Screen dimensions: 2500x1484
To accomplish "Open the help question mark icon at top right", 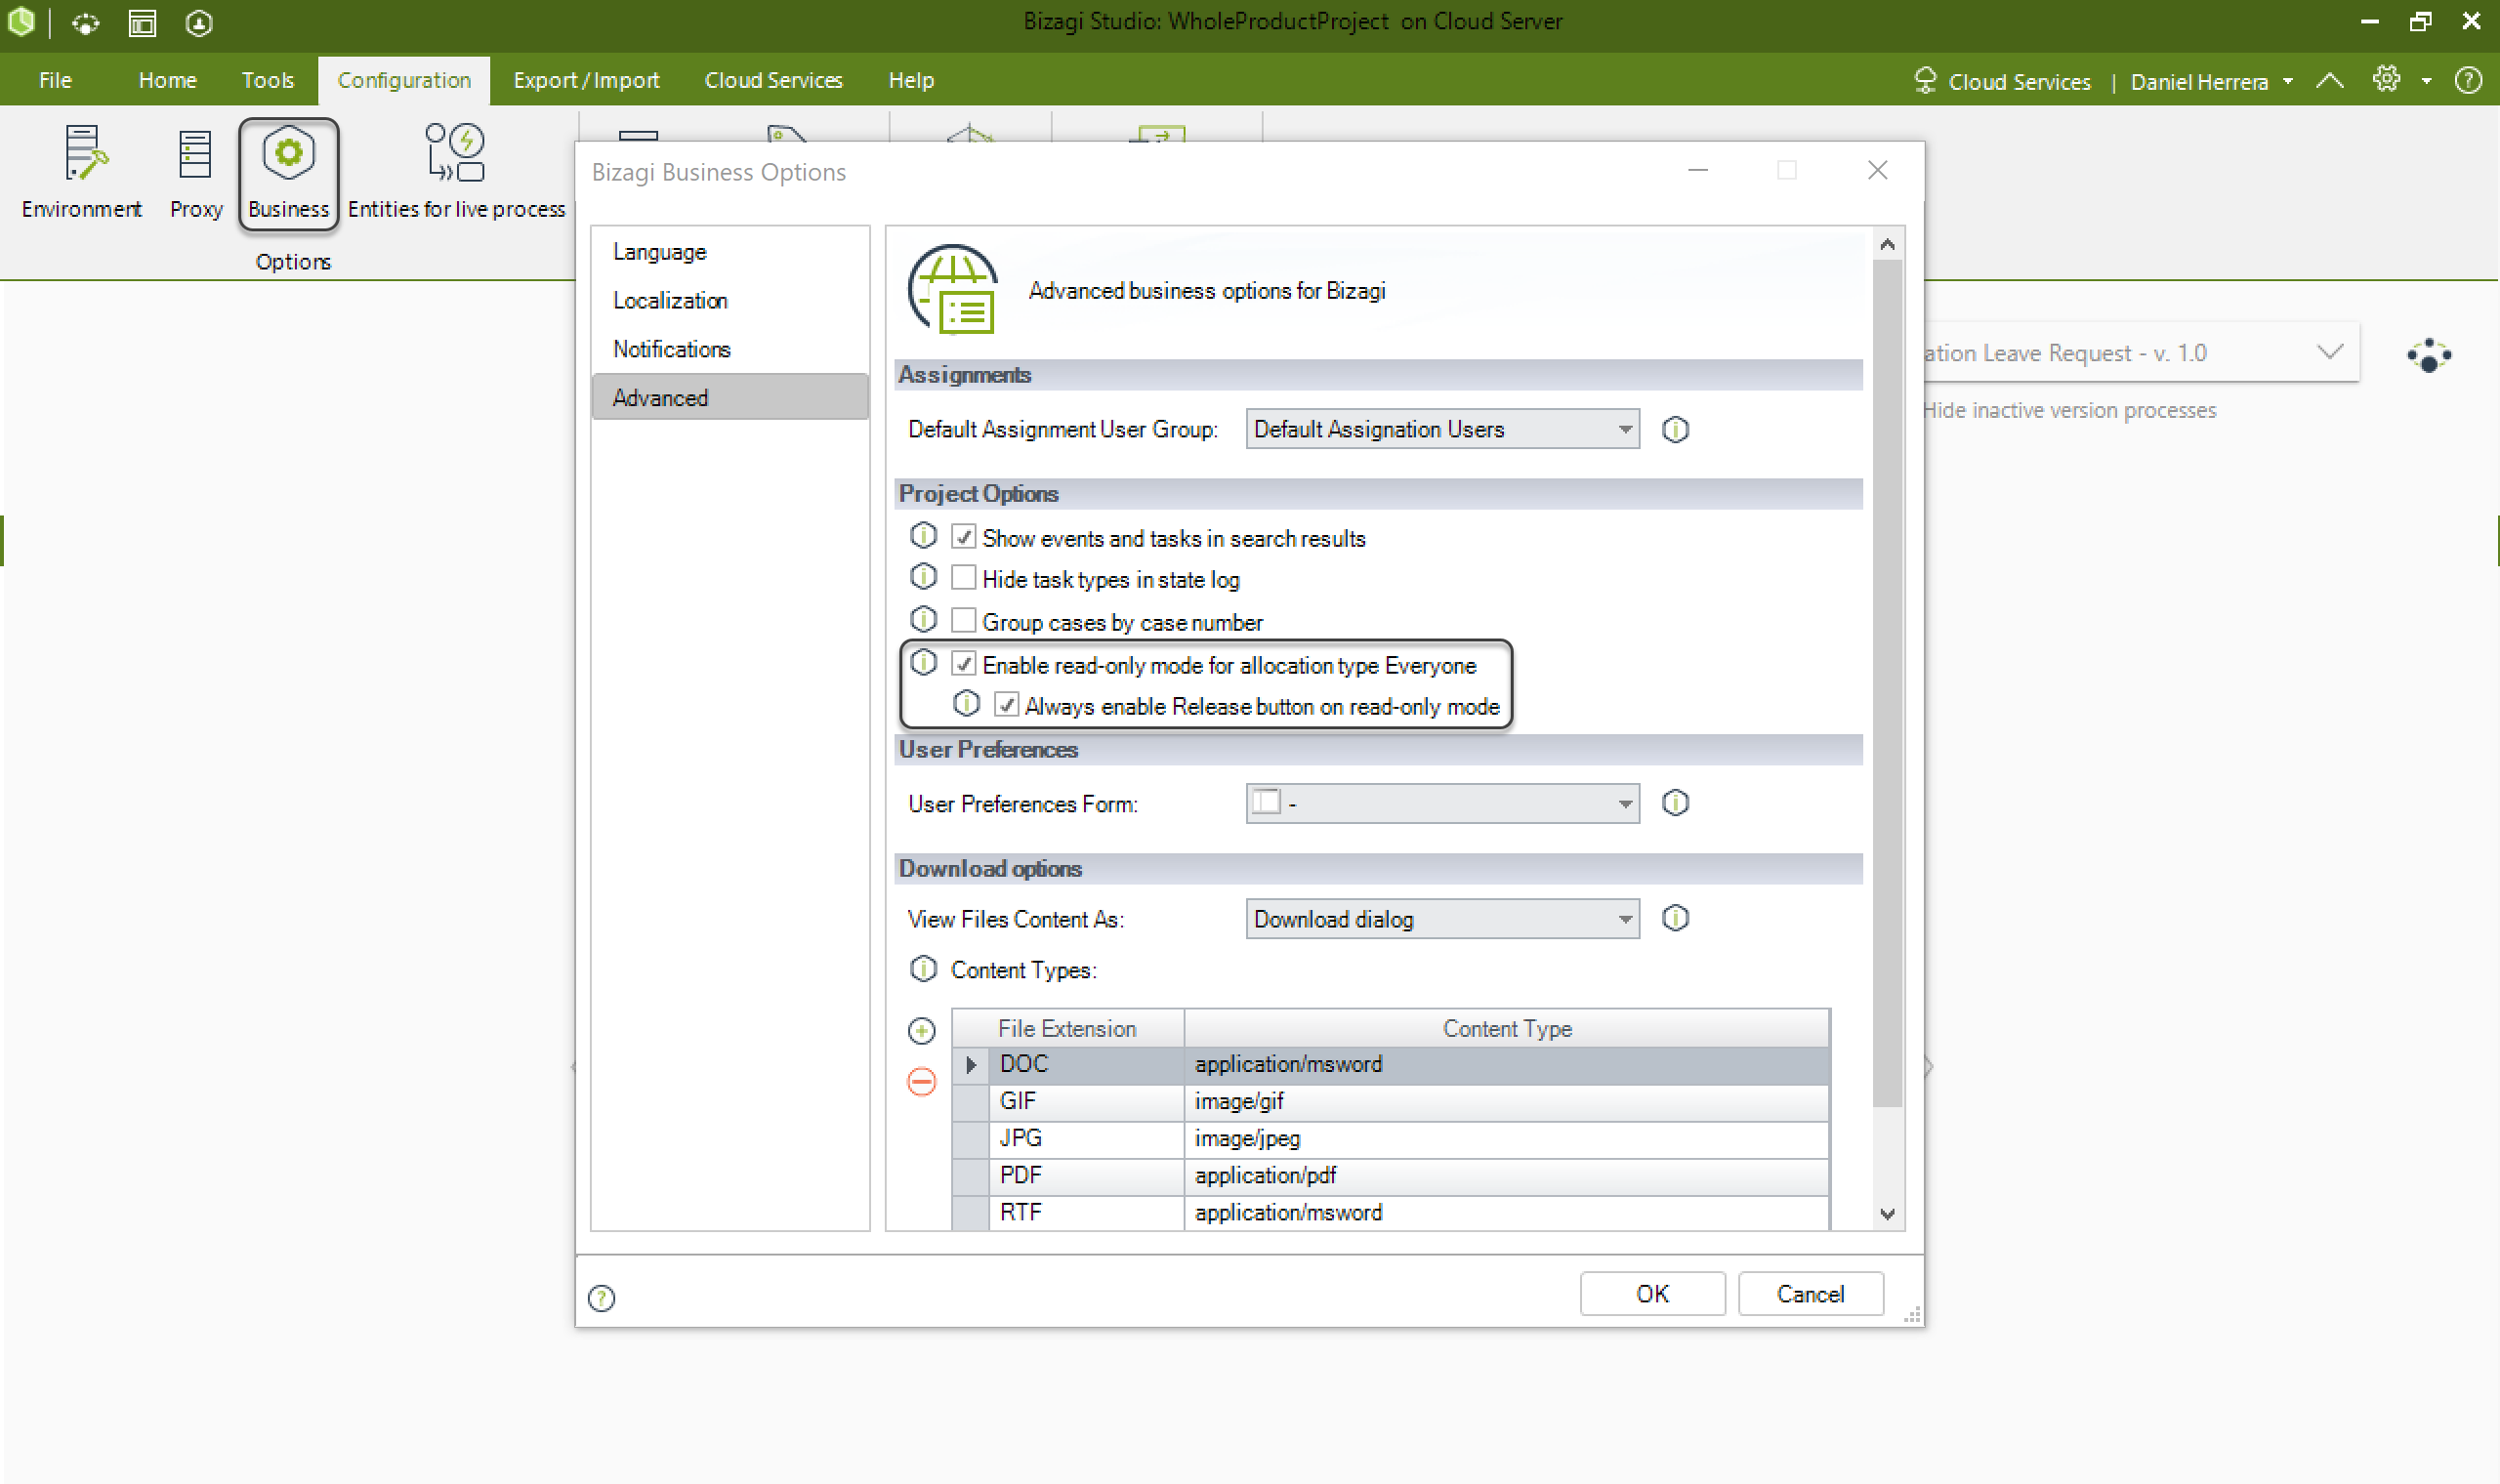I will (2468, 80).
